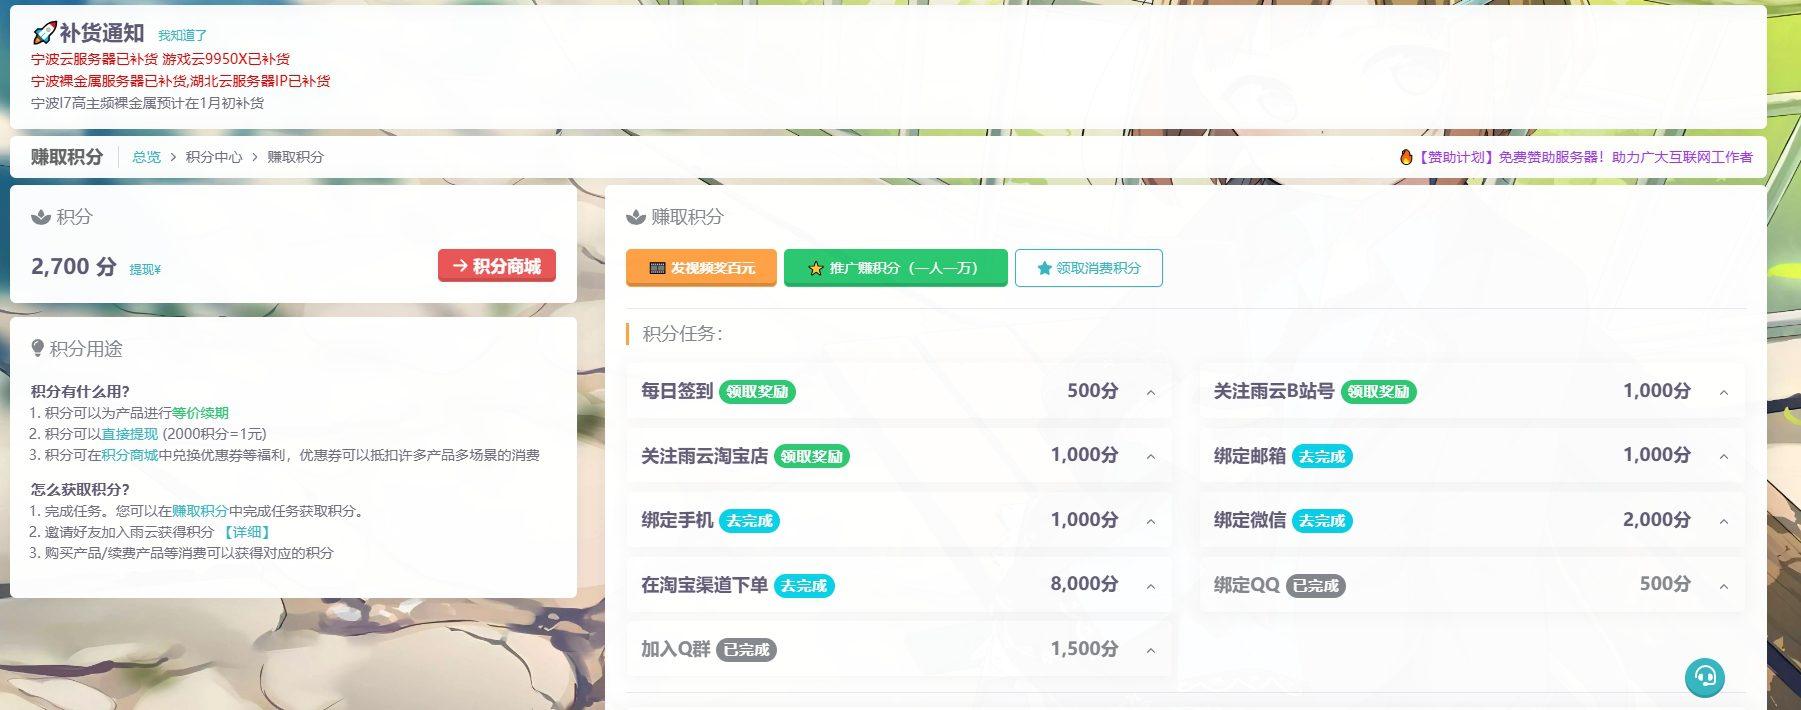Collapse the 关注雨云淘宝店 task chevron
Screen dimensions: 1801x710
point(1151,456)
